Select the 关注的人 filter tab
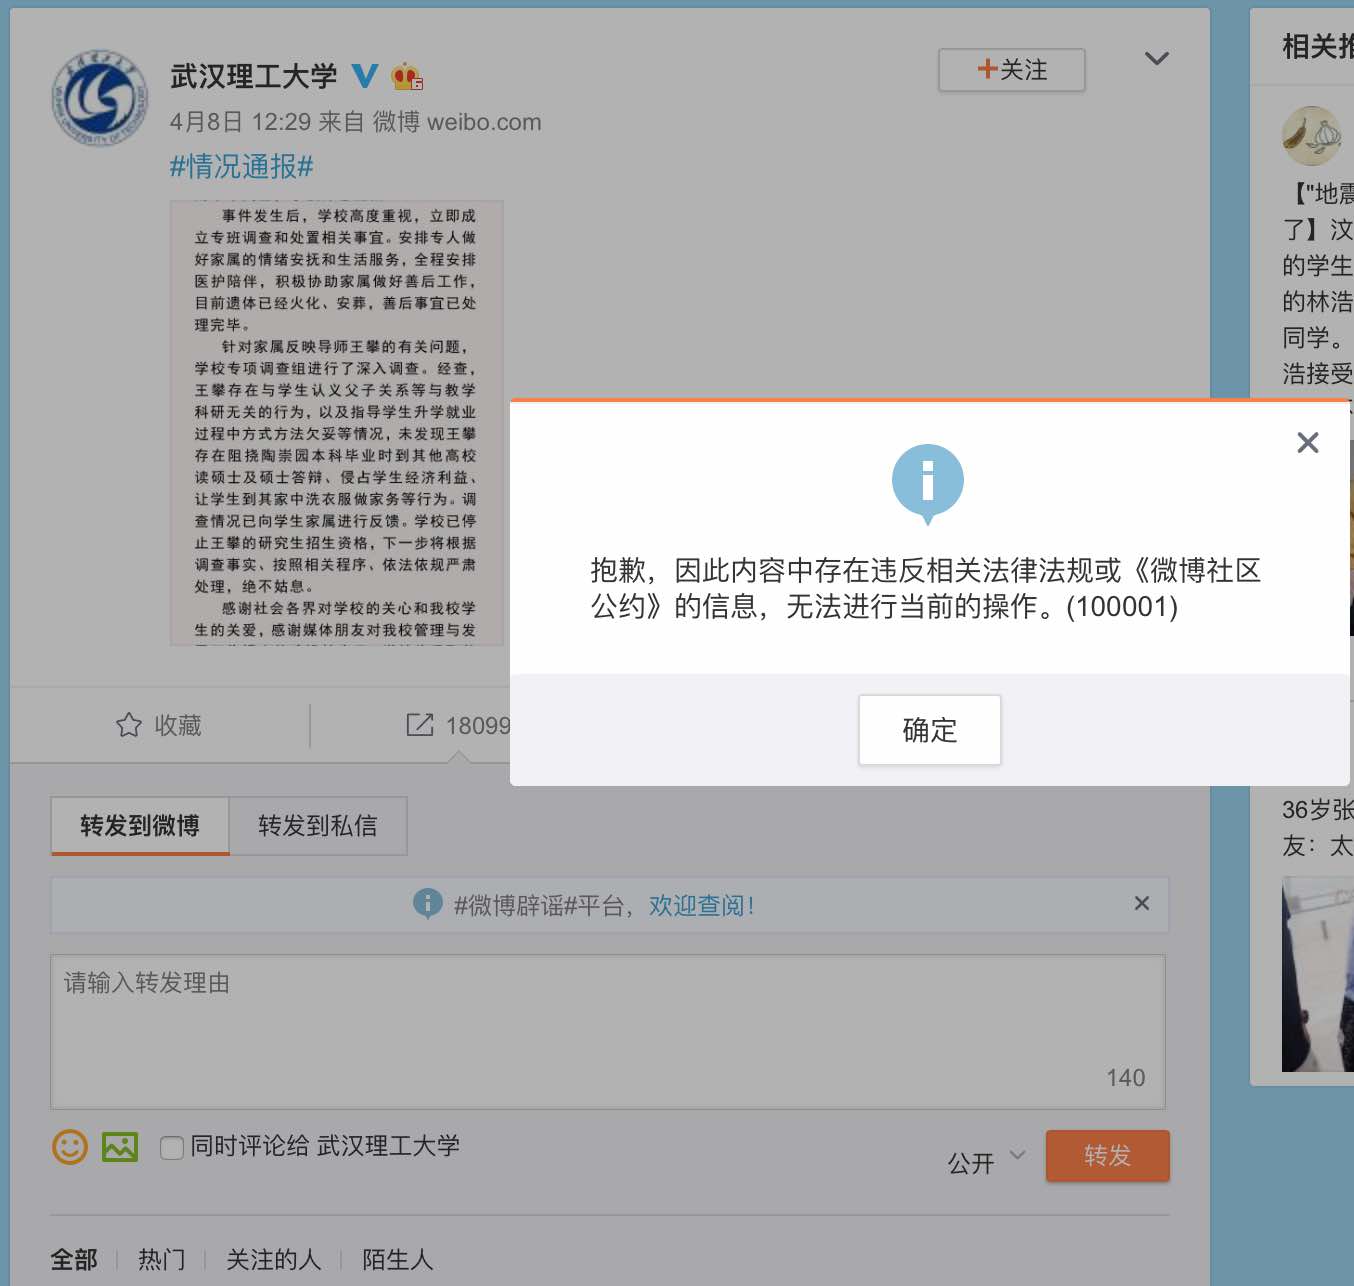Screen dimensions: 1354x1286 pyautogui.click(x=274, y=1259)
